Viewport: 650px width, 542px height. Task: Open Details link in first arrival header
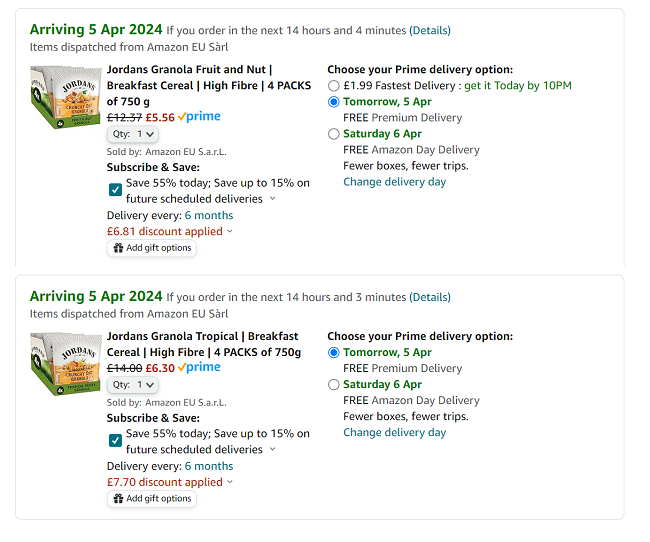point(430,30)
